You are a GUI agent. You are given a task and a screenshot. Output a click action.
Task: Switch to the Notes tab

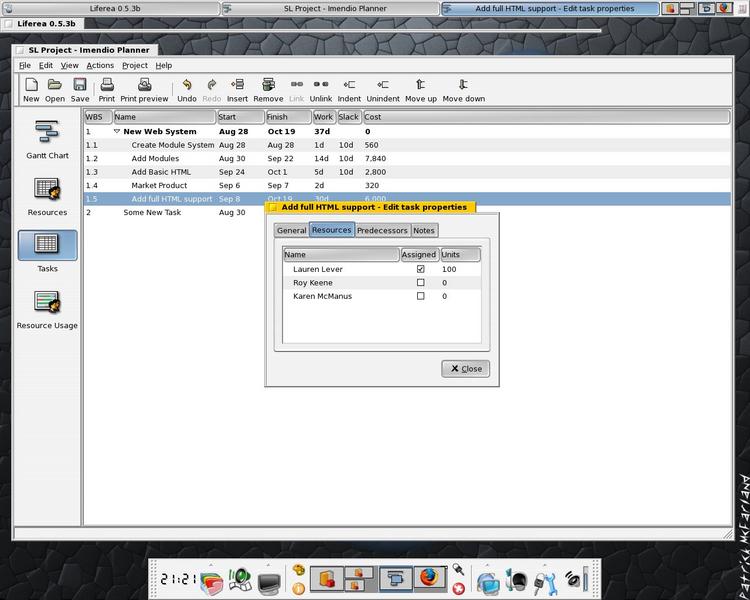[424, 230]
